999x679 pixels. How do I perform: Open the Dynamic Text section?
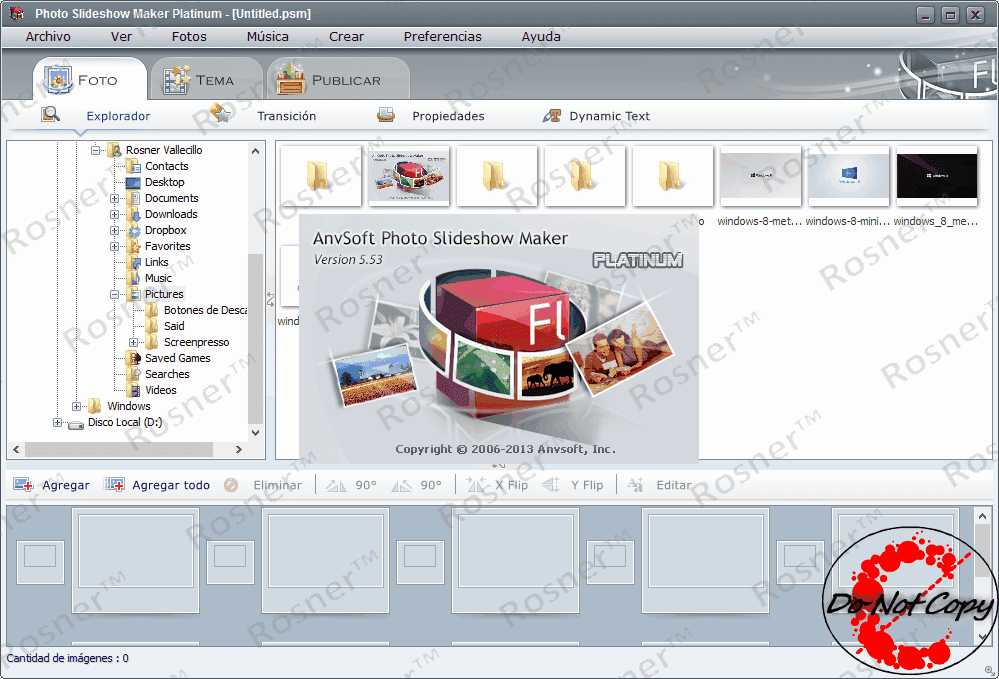610,116
